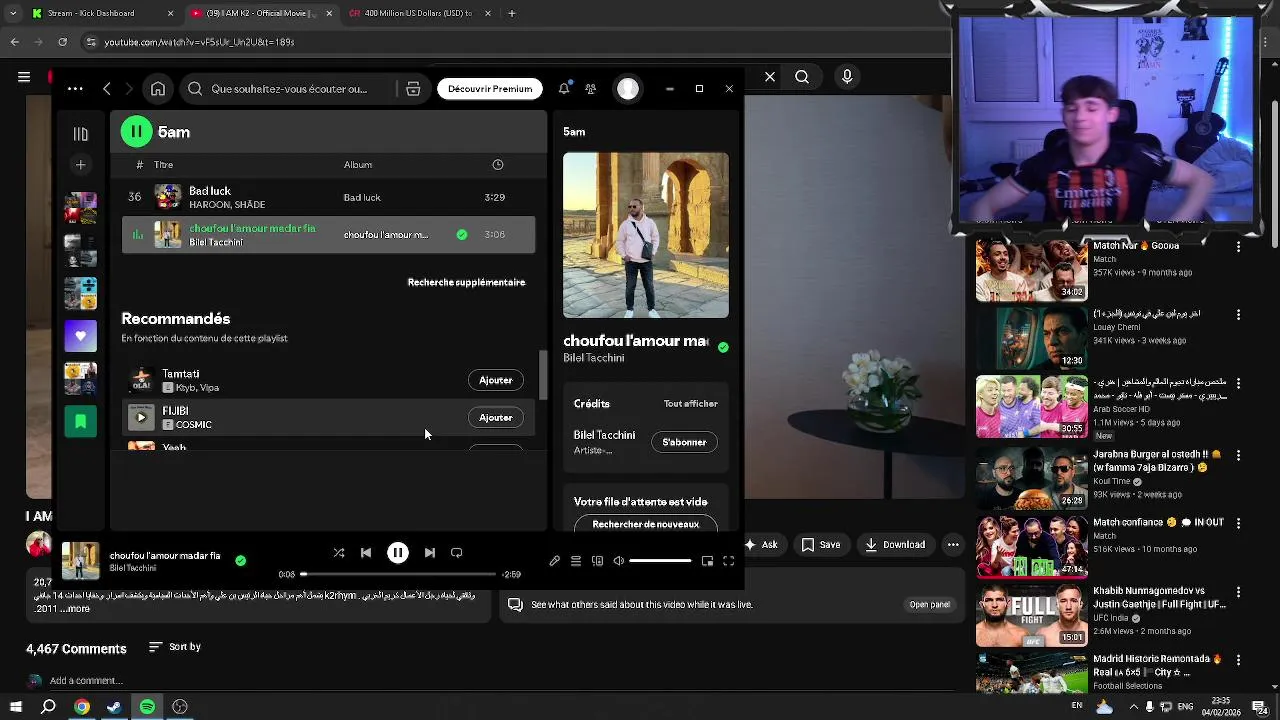
Task: Mute Spotify volume via speaker icon
Action: click(619, 561)
